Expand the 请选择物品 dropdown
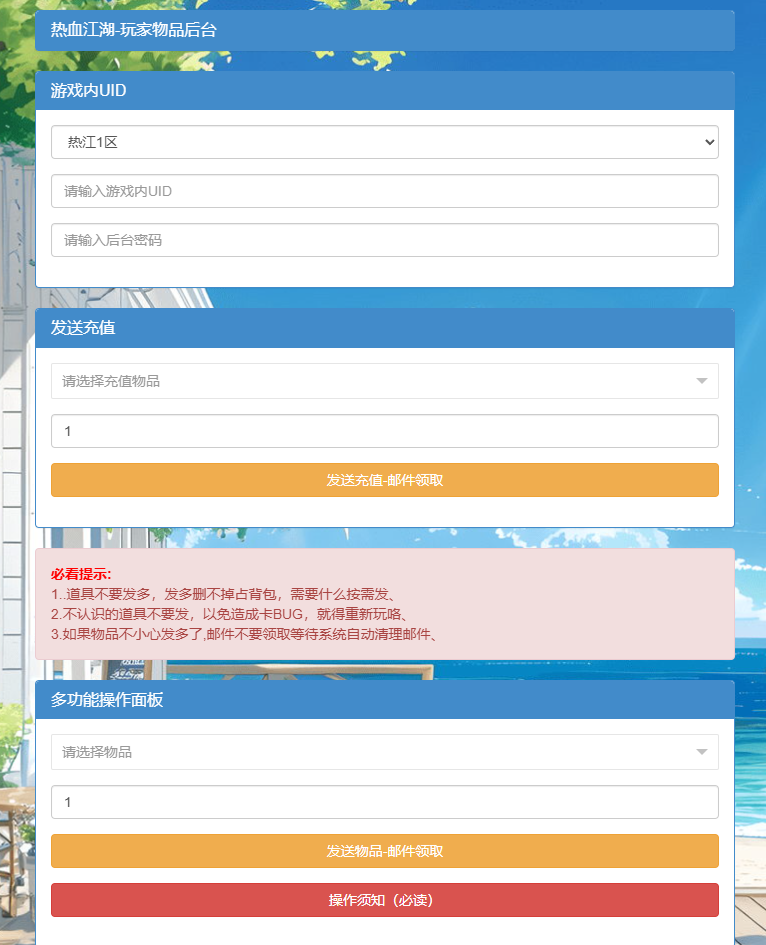The height and width of the screenshot is (945, 766). click(385, 752)
